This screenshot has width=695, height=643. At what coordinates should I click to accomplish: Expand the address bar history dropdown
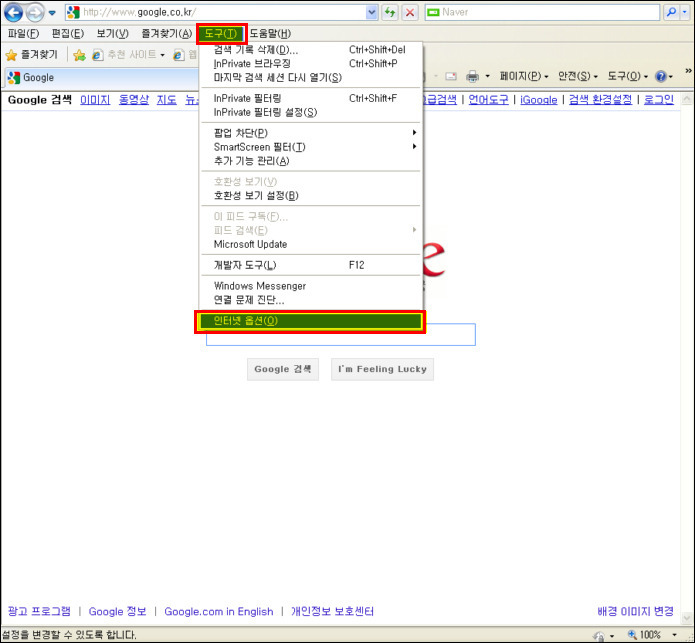pos(372,12)
